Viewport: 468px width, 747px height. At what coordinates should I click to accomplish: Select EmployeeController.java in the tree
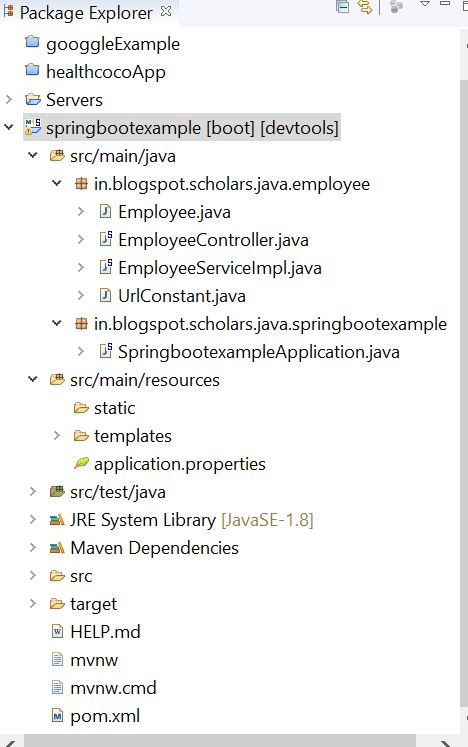pos(214,240)
